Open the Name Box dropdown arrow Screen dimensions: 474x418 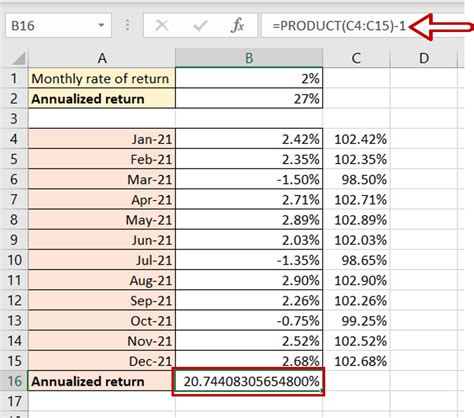click(101, 25)
